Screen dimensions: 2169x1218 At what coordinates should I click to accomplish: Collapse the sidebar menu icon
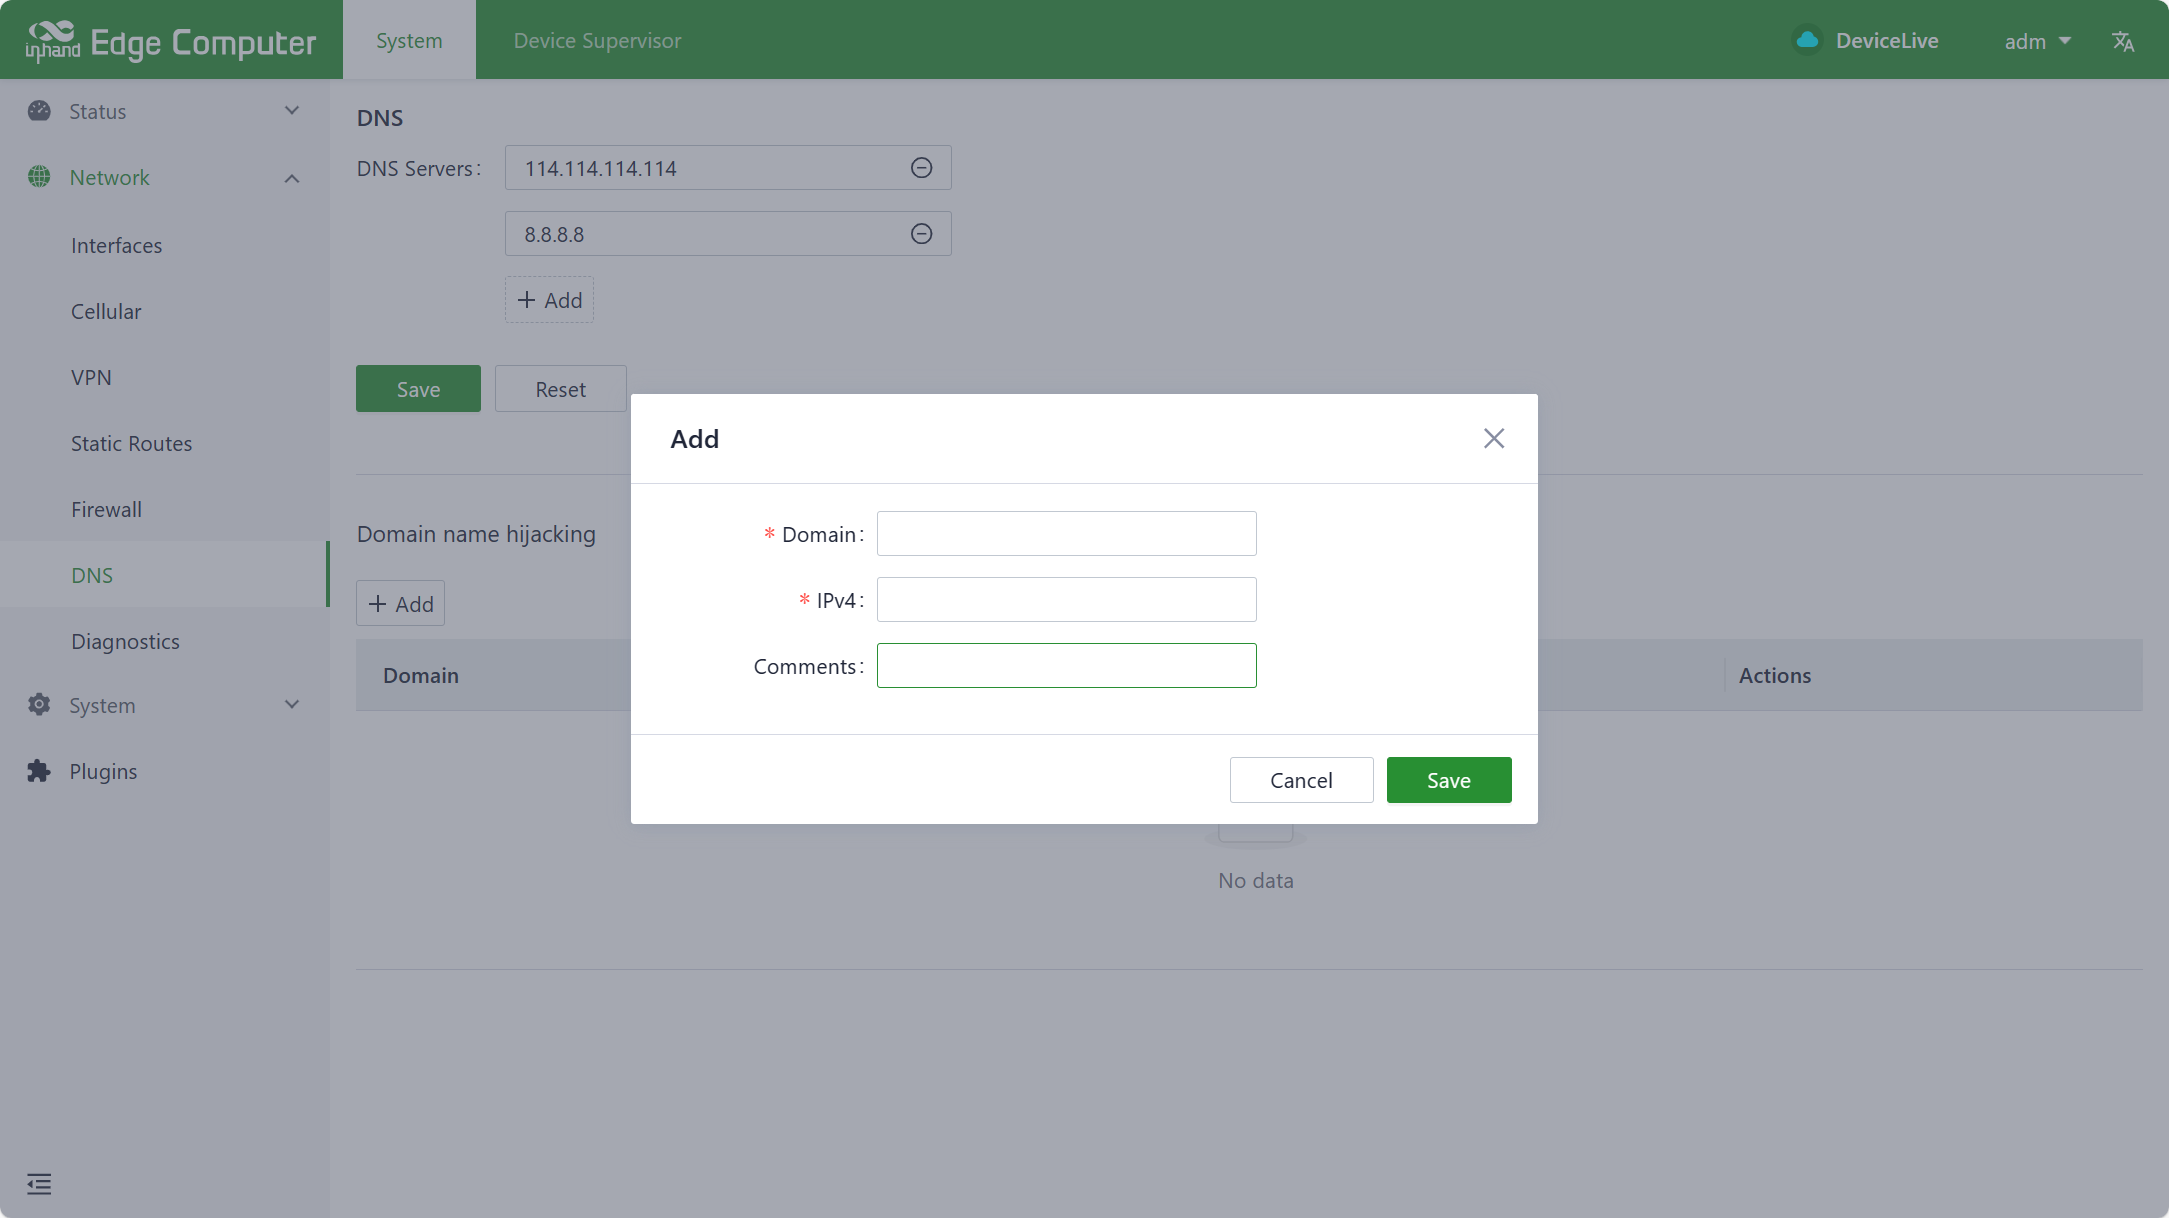39,1184
